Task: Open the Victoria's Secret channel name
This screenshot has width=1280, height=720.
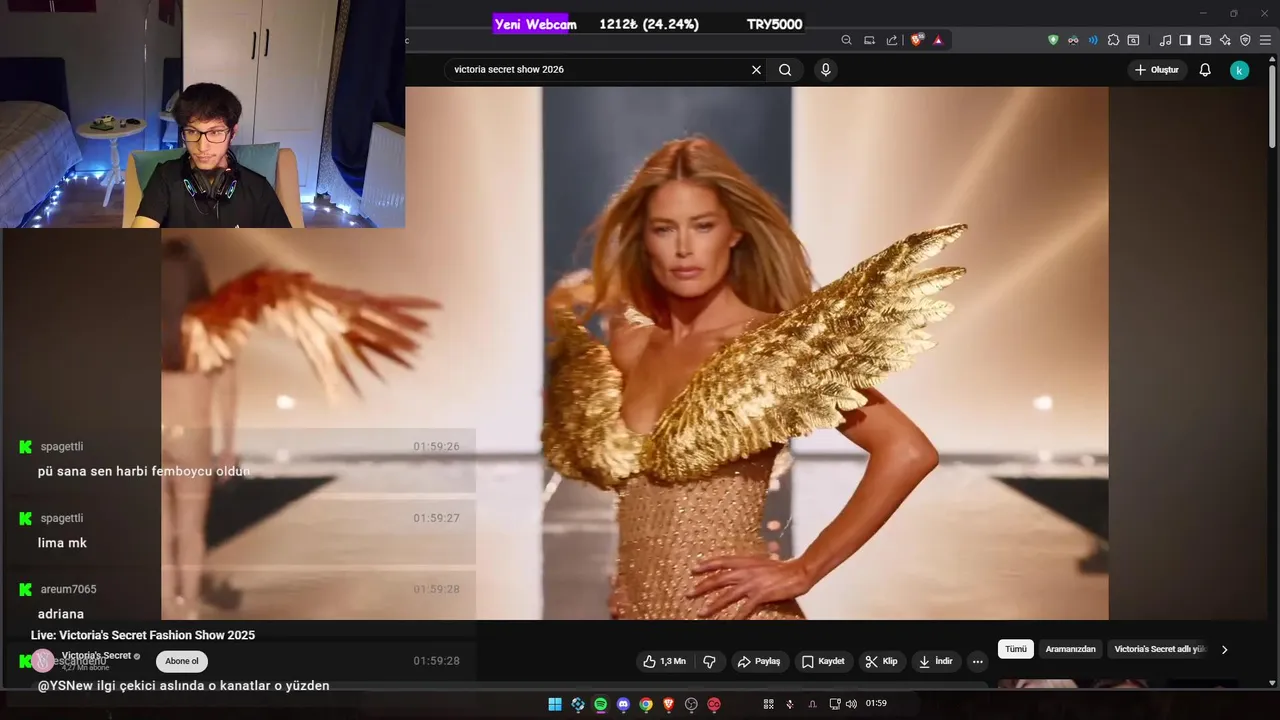Action: coord(97,656)
